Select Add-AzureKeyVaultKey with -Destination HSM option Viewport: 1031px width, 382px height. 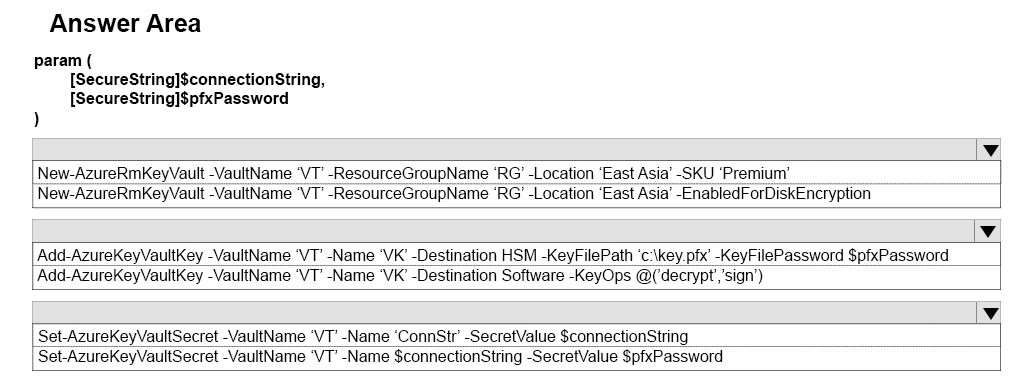tap(516, 254)
